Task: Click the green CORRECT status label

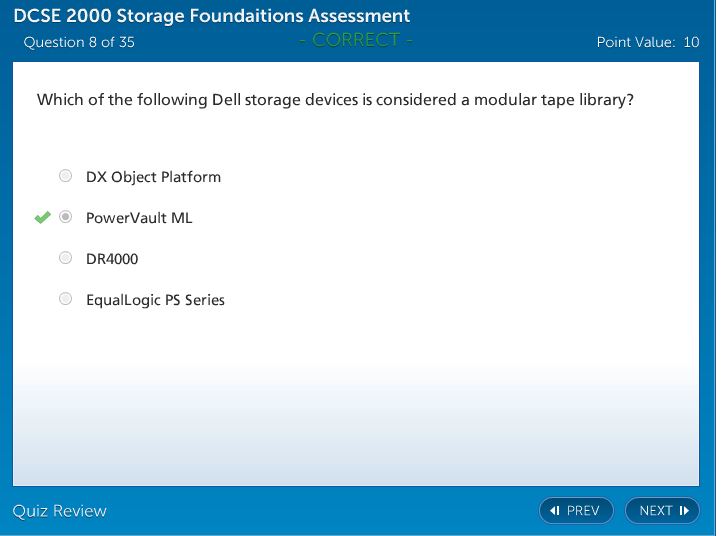Action: point(356,40)
